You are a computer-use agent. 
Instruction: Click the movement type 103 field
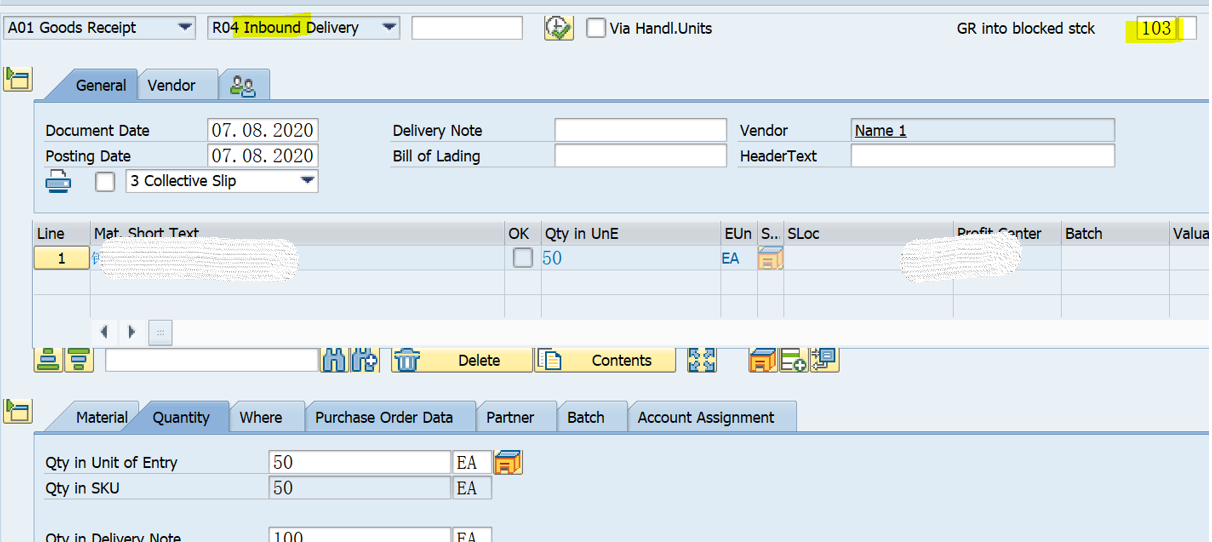coord(1157,29)
